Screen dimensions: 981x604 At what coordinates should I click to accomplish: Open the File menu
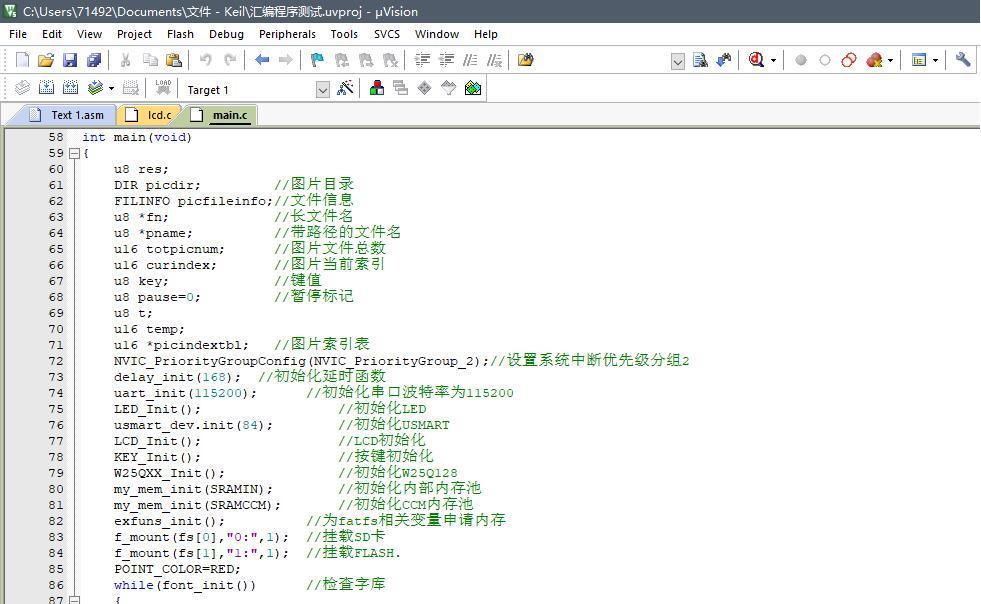pyautogui.click(x=18, y=34)
